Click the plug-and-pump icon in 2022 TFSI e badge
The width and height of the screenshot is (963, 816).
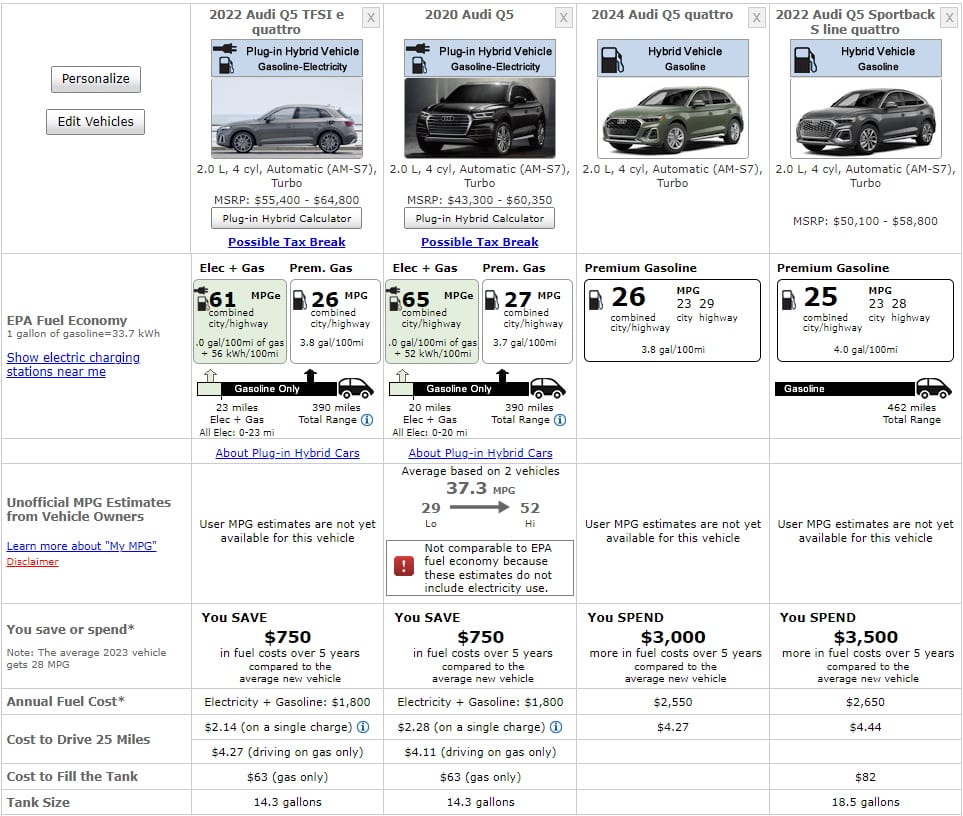(x=225, y=58)
